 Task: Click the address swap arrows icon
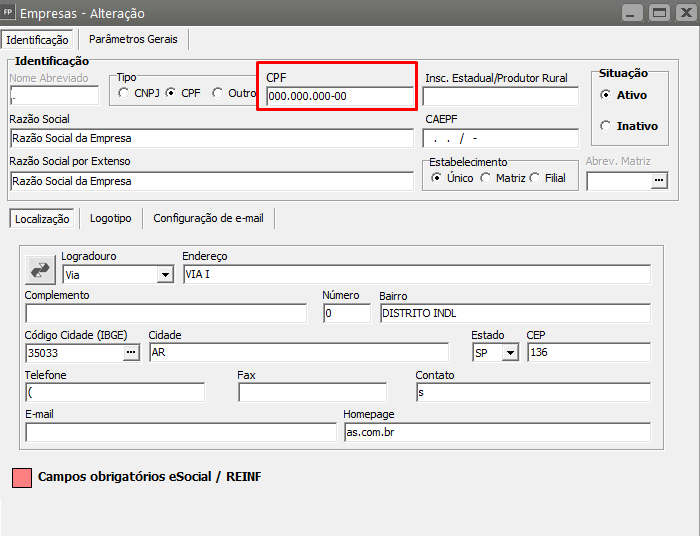[41, 268]
